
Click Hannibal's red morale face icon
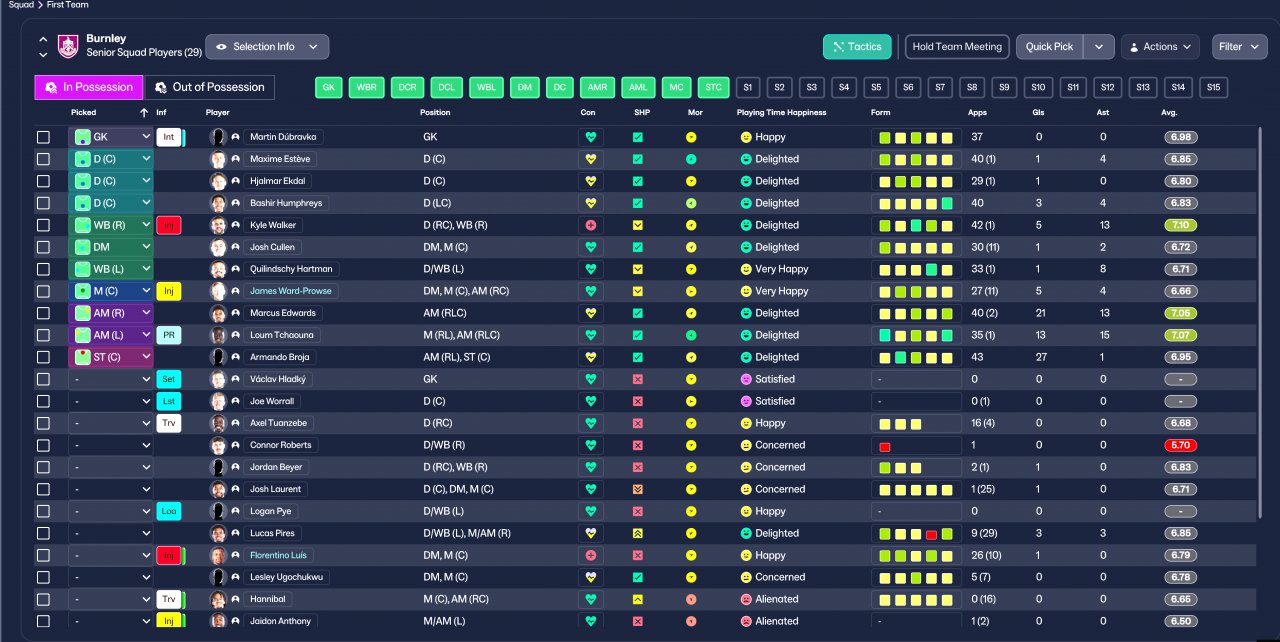pos(691,599)
